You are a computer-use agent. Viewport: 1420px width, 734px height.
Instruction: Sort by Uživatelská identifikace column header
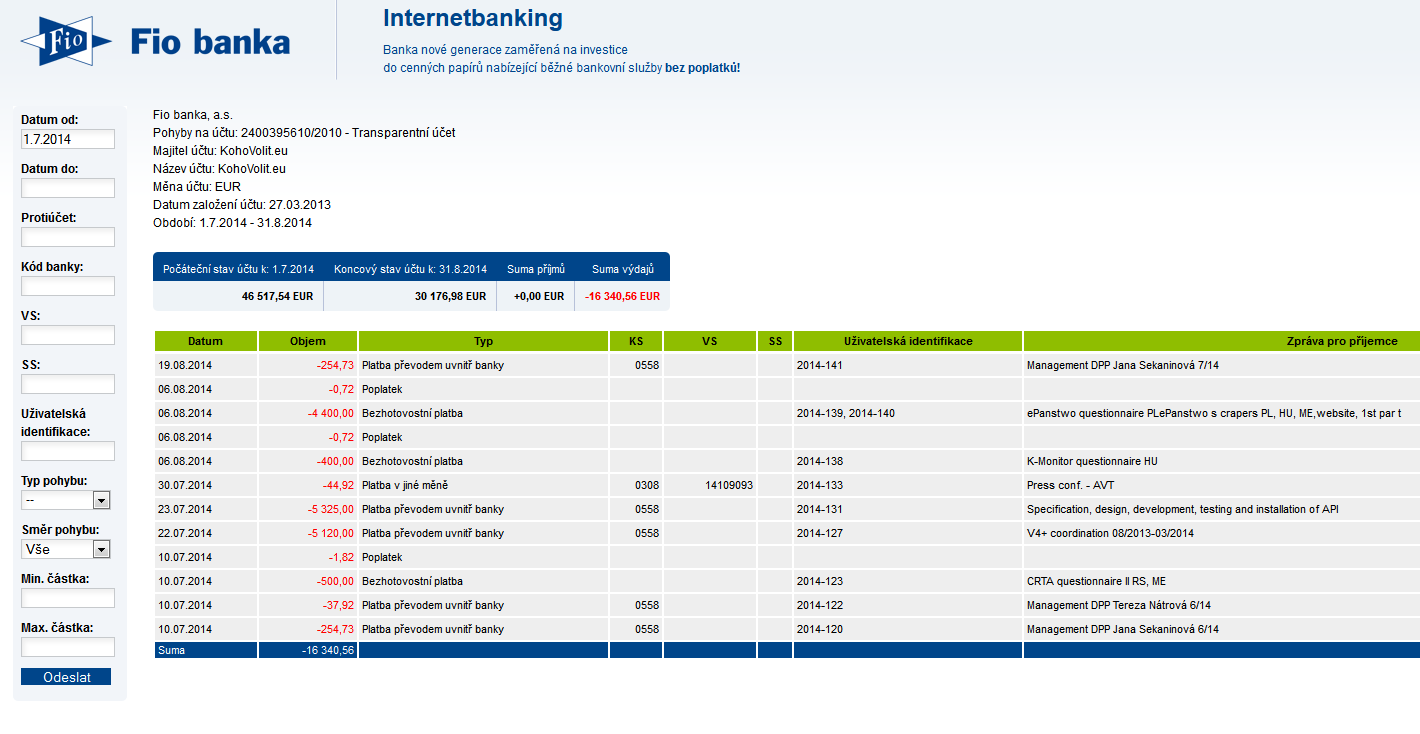click(908, 341)
